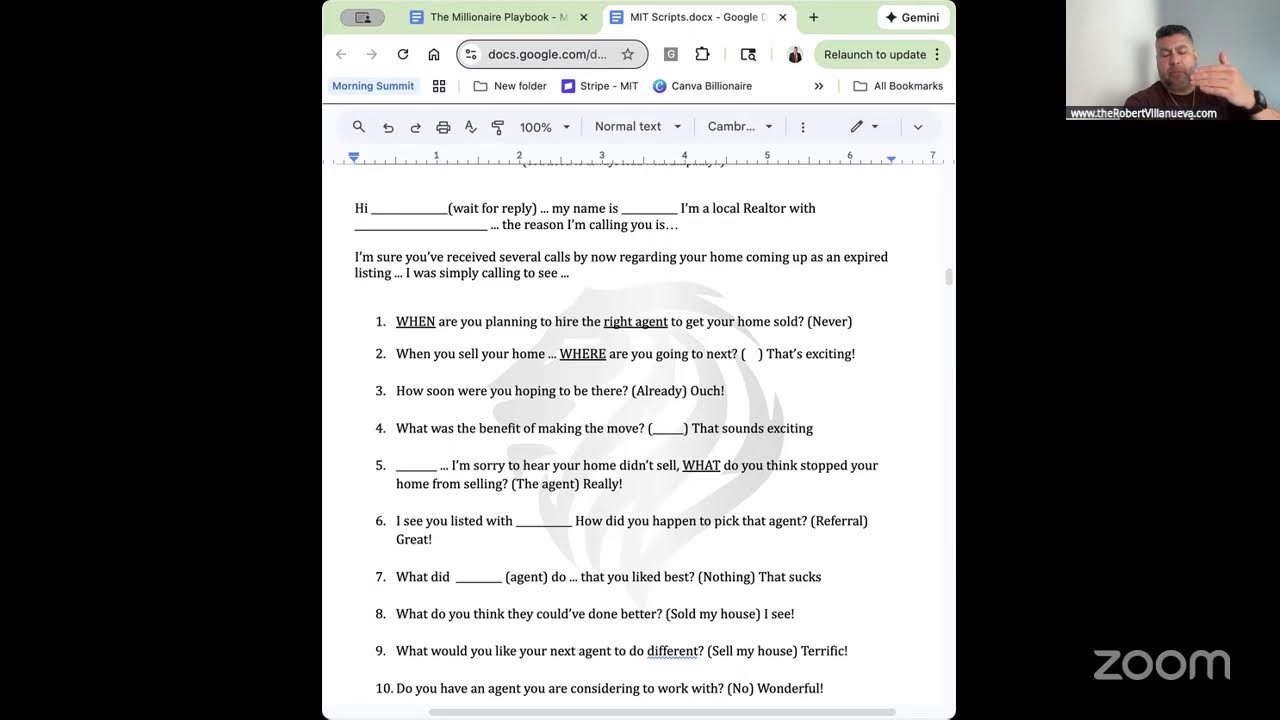Click the text '(Already) Ouch!'
The image size is (1280, 720).
678,391
